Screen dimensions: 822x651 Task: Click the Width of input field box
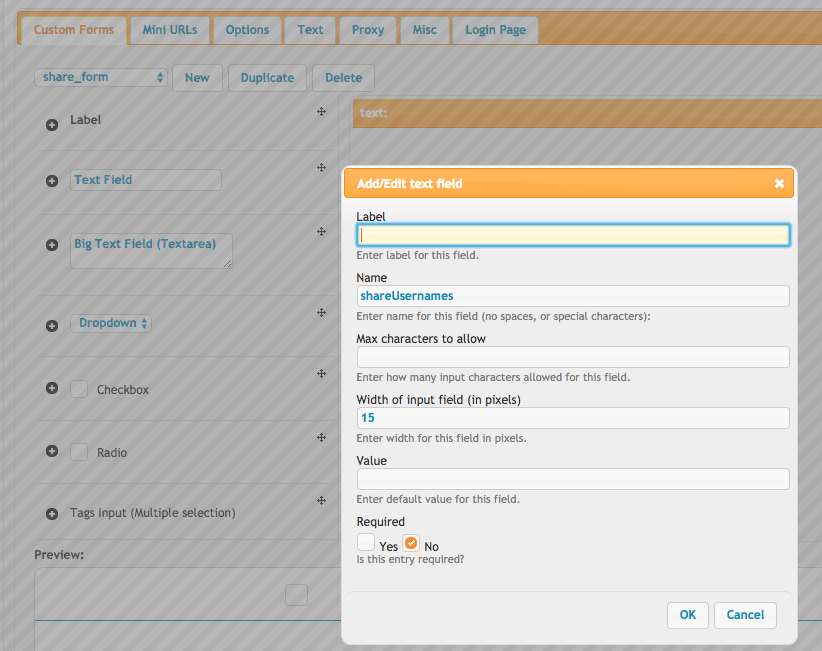(573, 418)
